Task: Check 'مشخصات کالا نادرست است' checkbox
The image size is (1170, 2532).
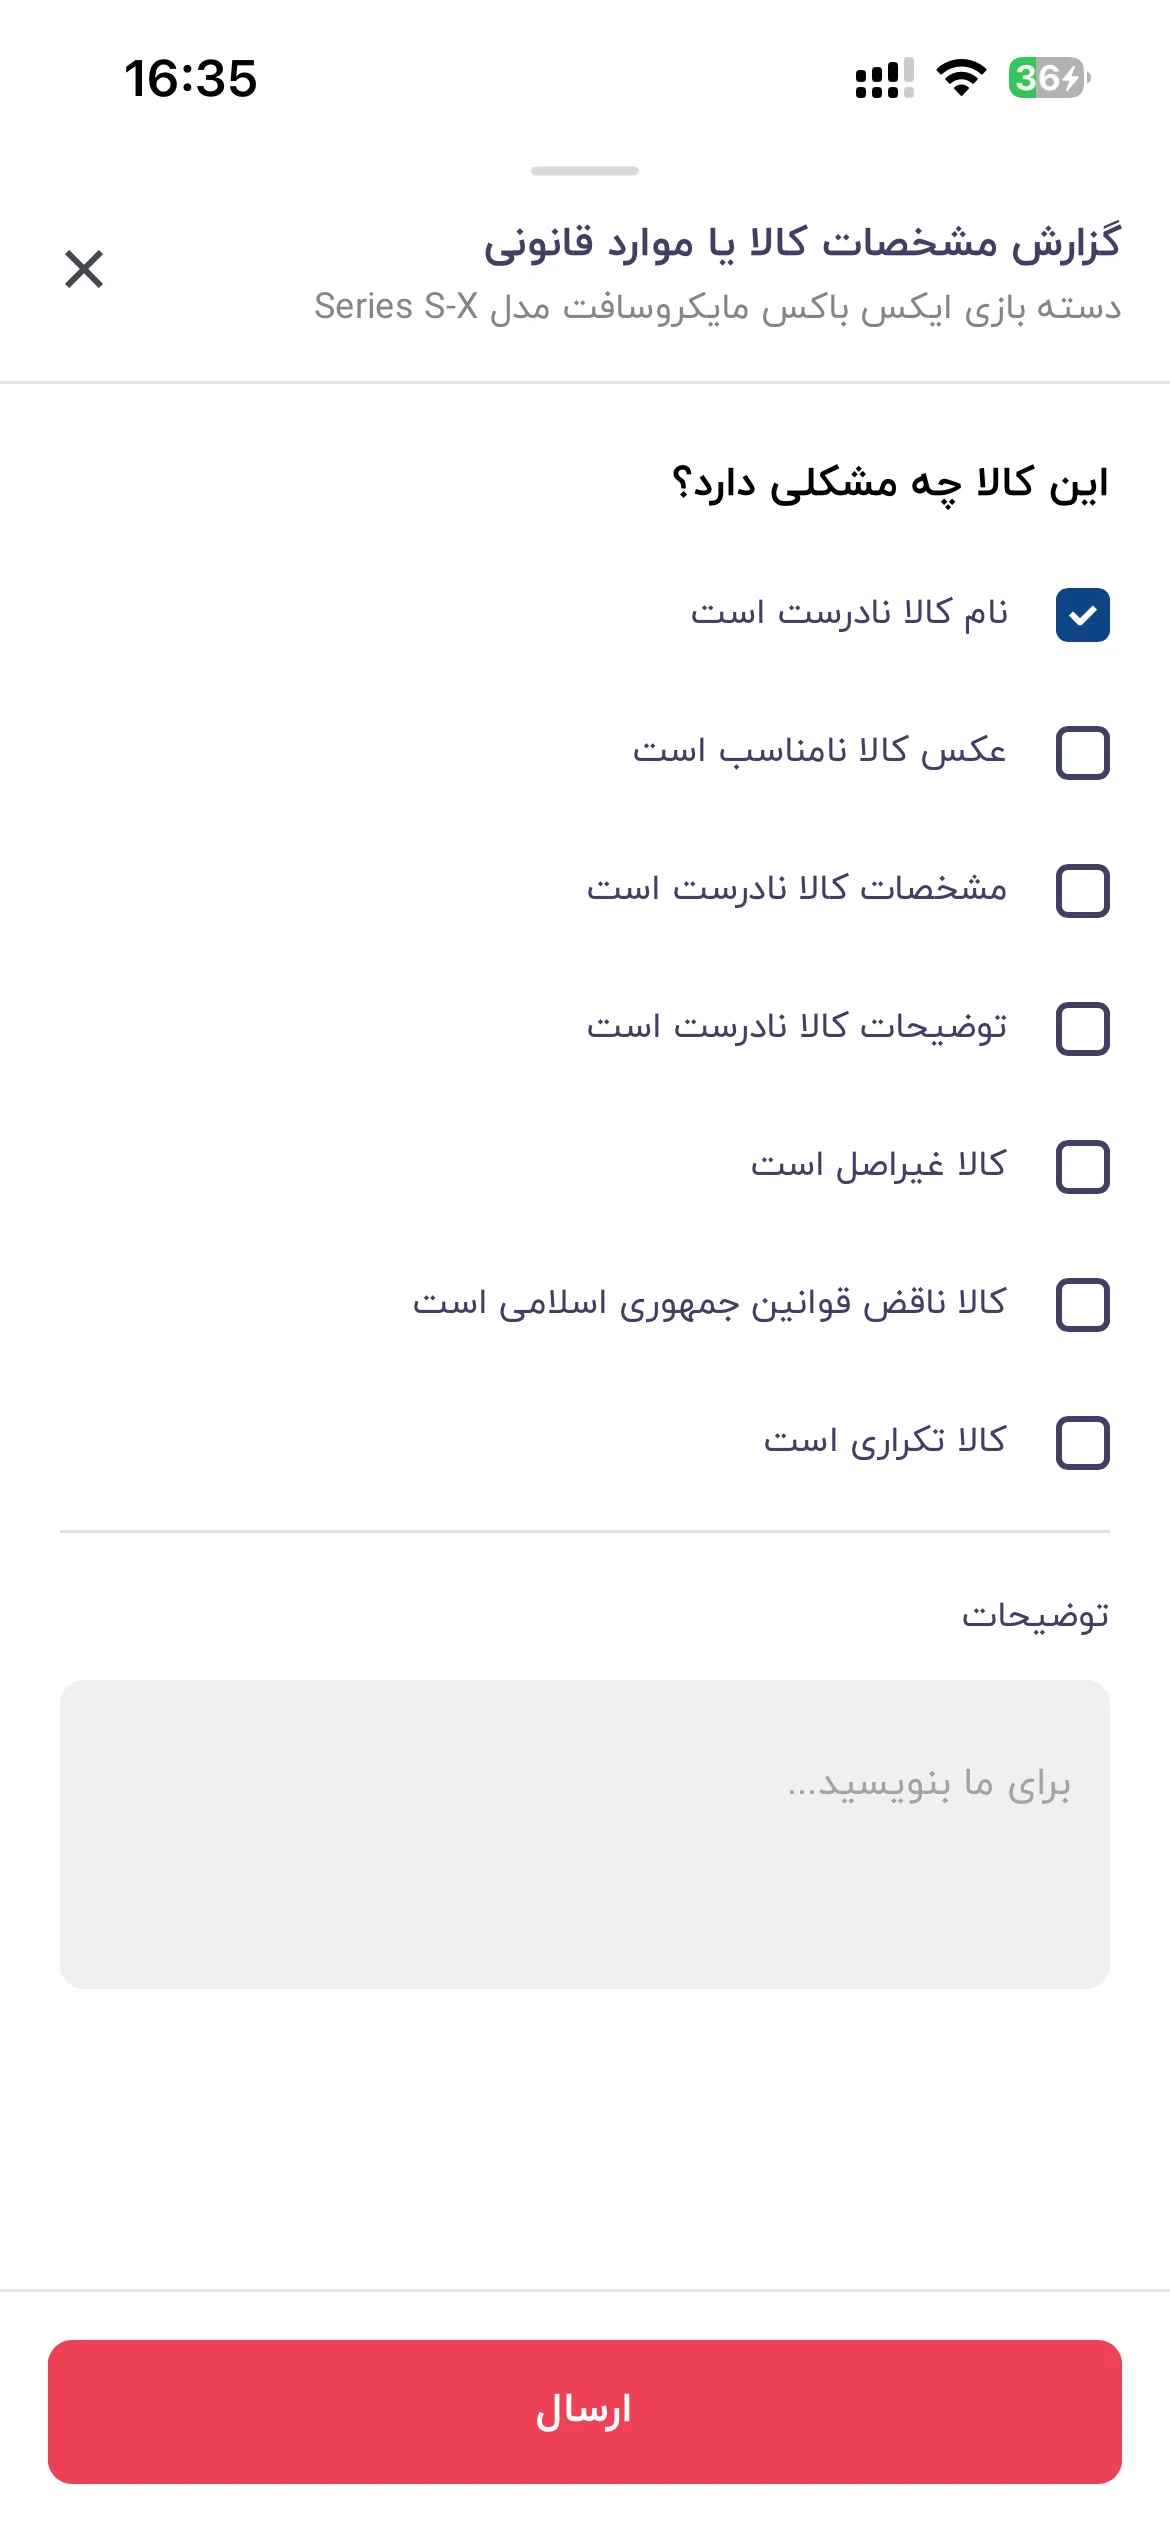Action: tap(1083, 891)
